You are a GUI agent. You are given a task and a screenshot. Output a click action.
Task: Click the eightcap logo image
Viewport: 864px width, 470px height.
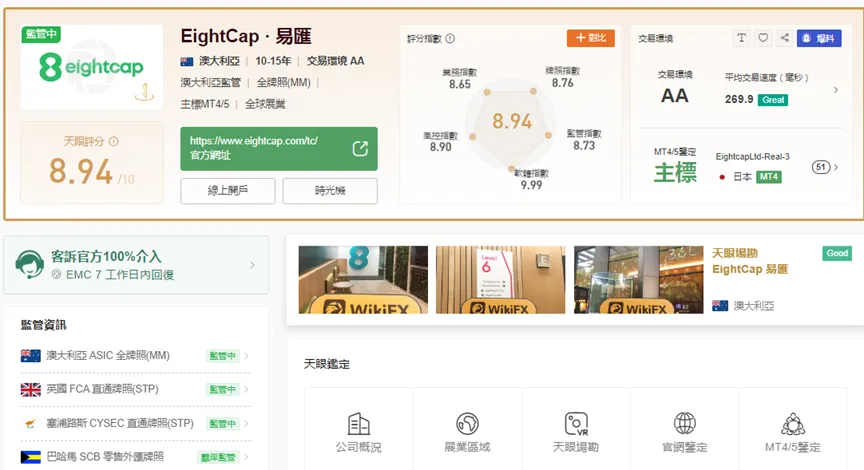pos(91,67)
